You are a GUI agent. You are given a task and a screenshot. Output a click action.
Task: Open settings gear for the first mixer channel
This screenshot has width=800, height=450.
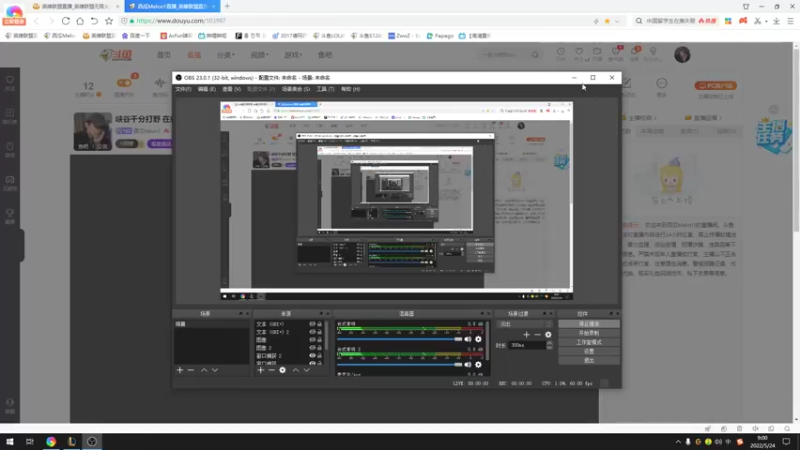coord(478,339)
